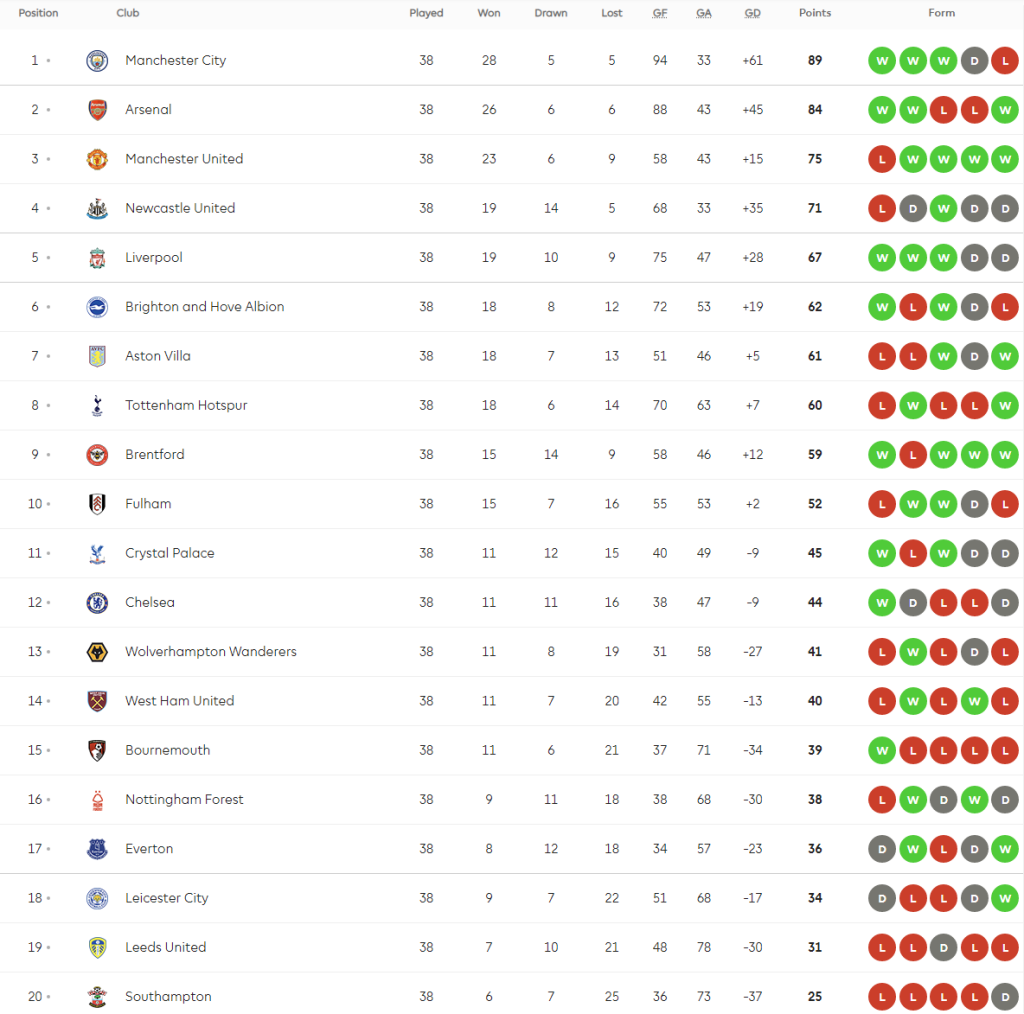Screen dimensions: 1024x1014
Task: Click Manchester City's latest form result (L)
Action: [x=1005, y=61]
